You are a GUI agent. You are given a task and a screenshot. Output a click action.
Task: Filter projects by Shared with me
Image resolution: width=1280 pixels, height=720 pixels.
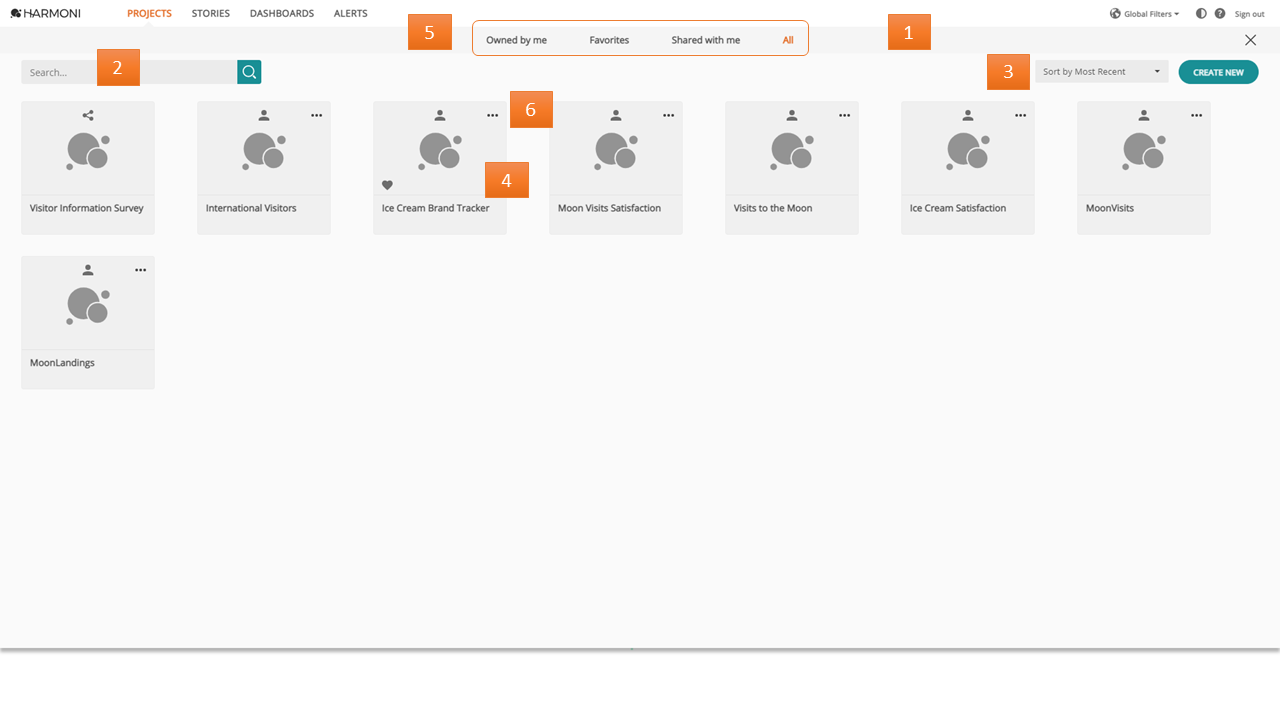706,40
